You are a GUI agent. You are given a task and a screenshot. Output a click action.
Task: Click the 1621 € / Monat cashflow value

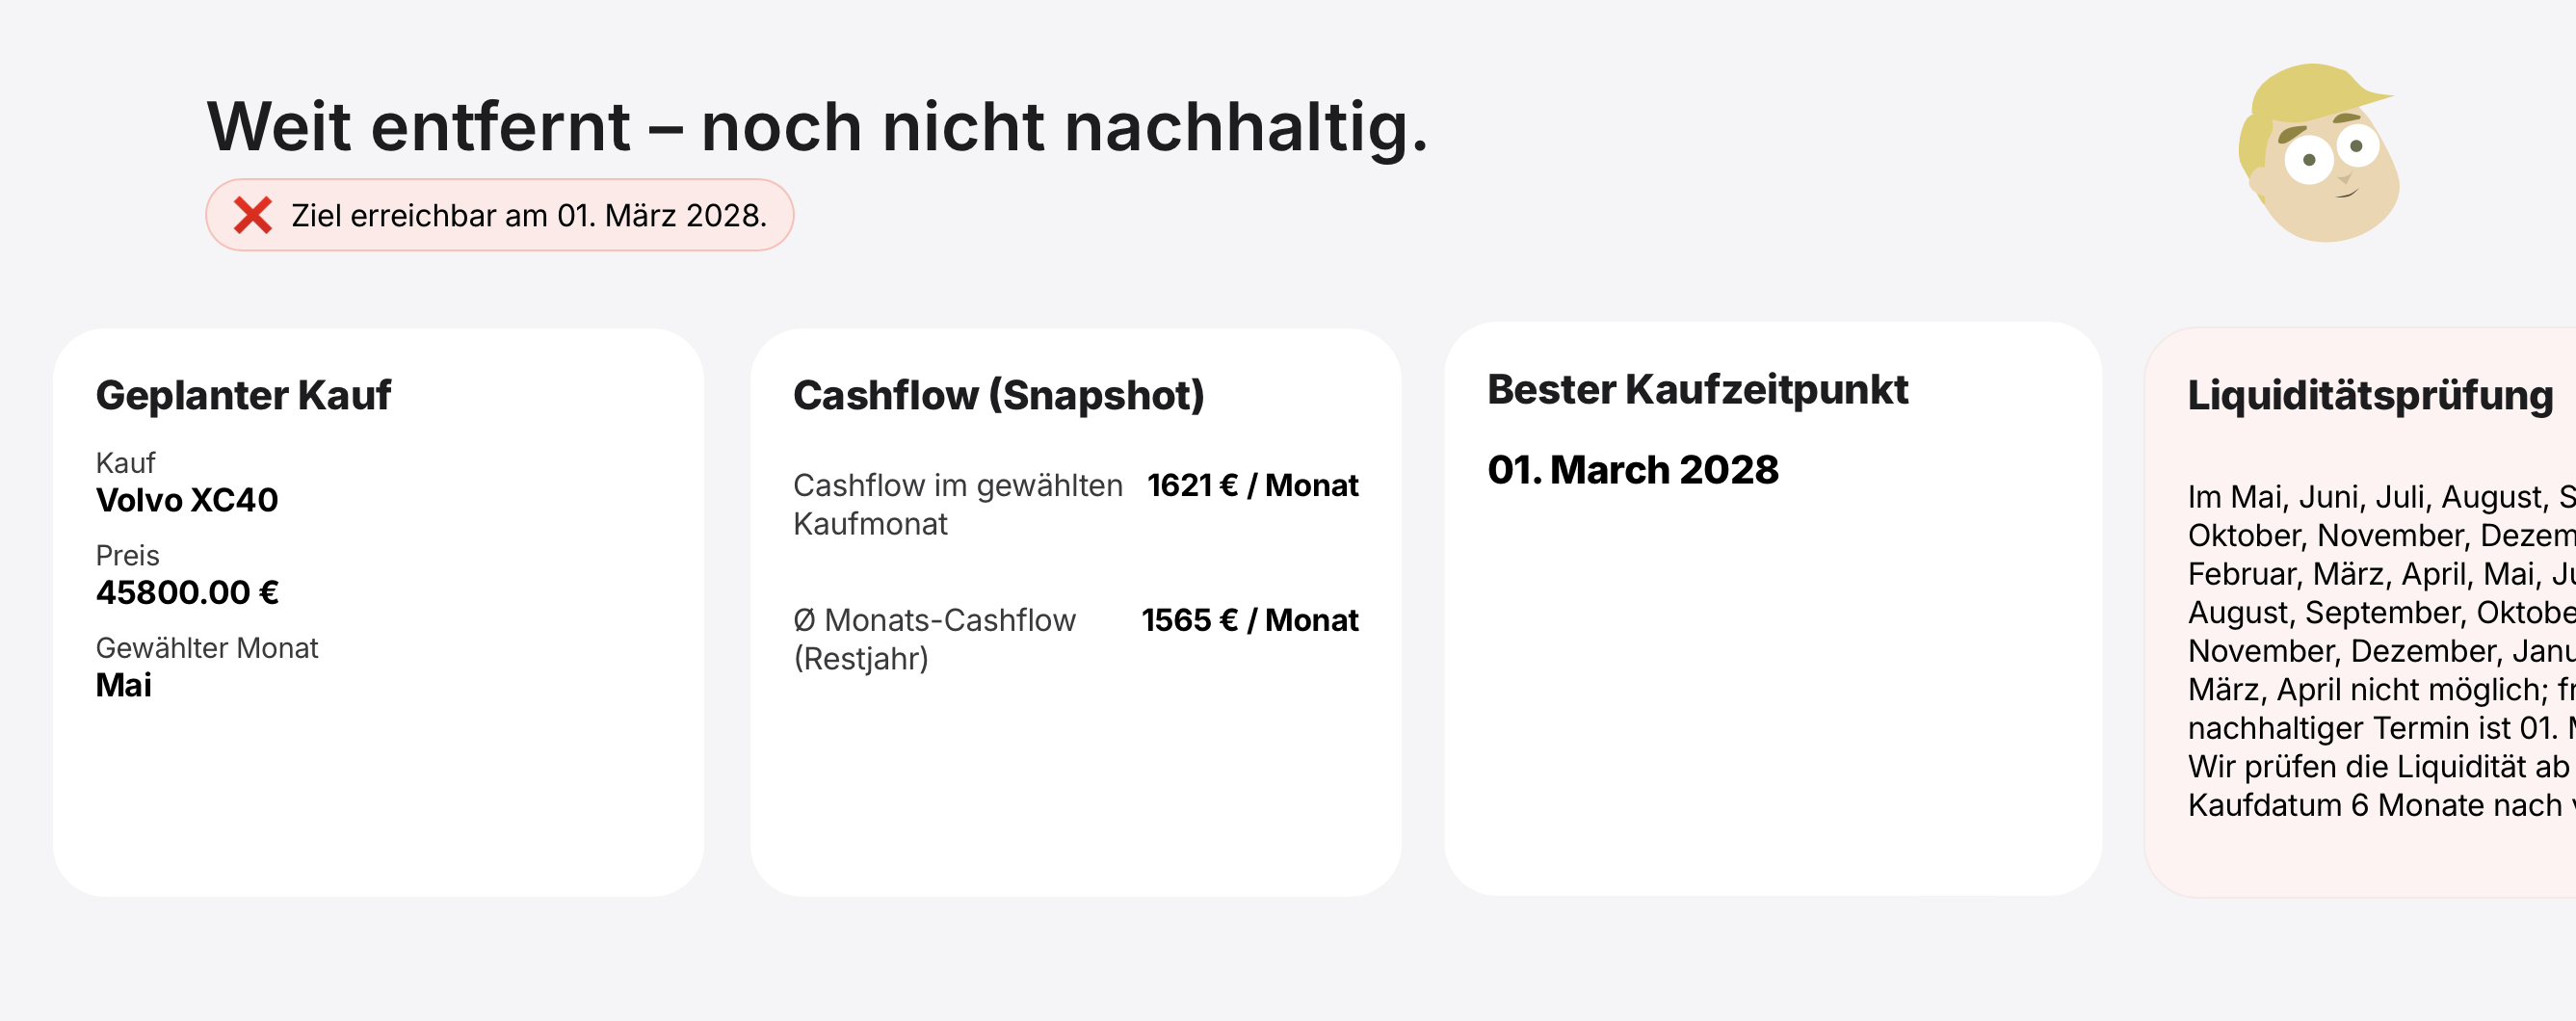tap(1253, 485)
